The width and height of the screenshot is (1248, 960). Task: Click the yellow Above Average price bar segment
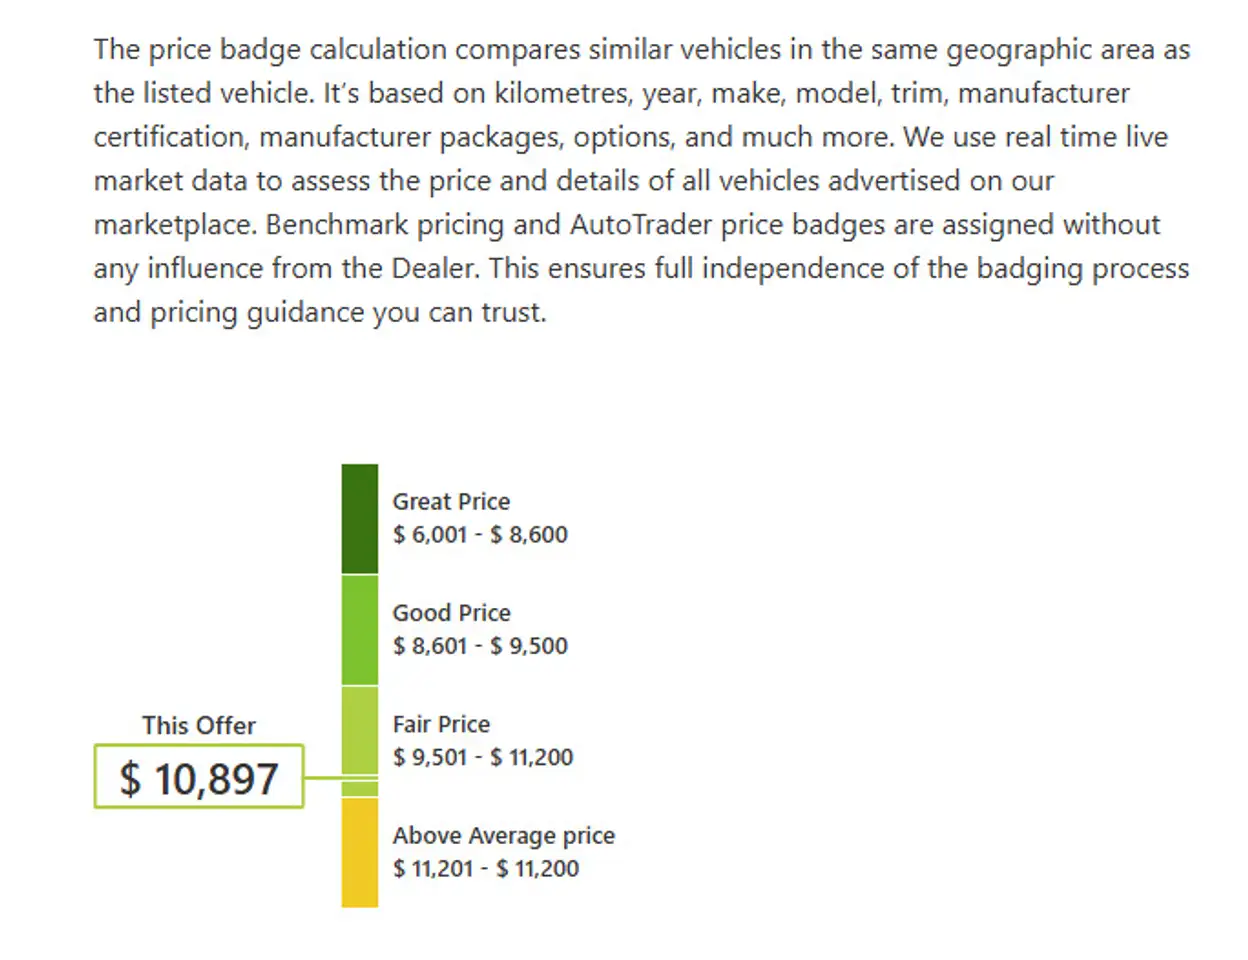point(360,852)
